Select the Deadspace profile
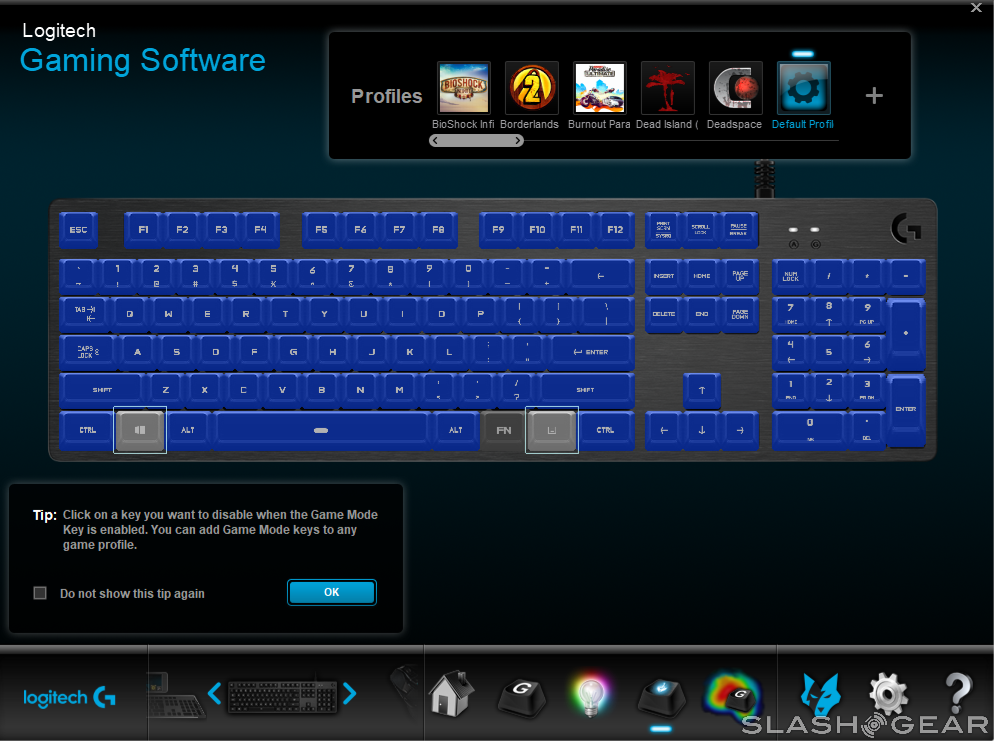The image size is (994, 741). [x=735, y=87]
